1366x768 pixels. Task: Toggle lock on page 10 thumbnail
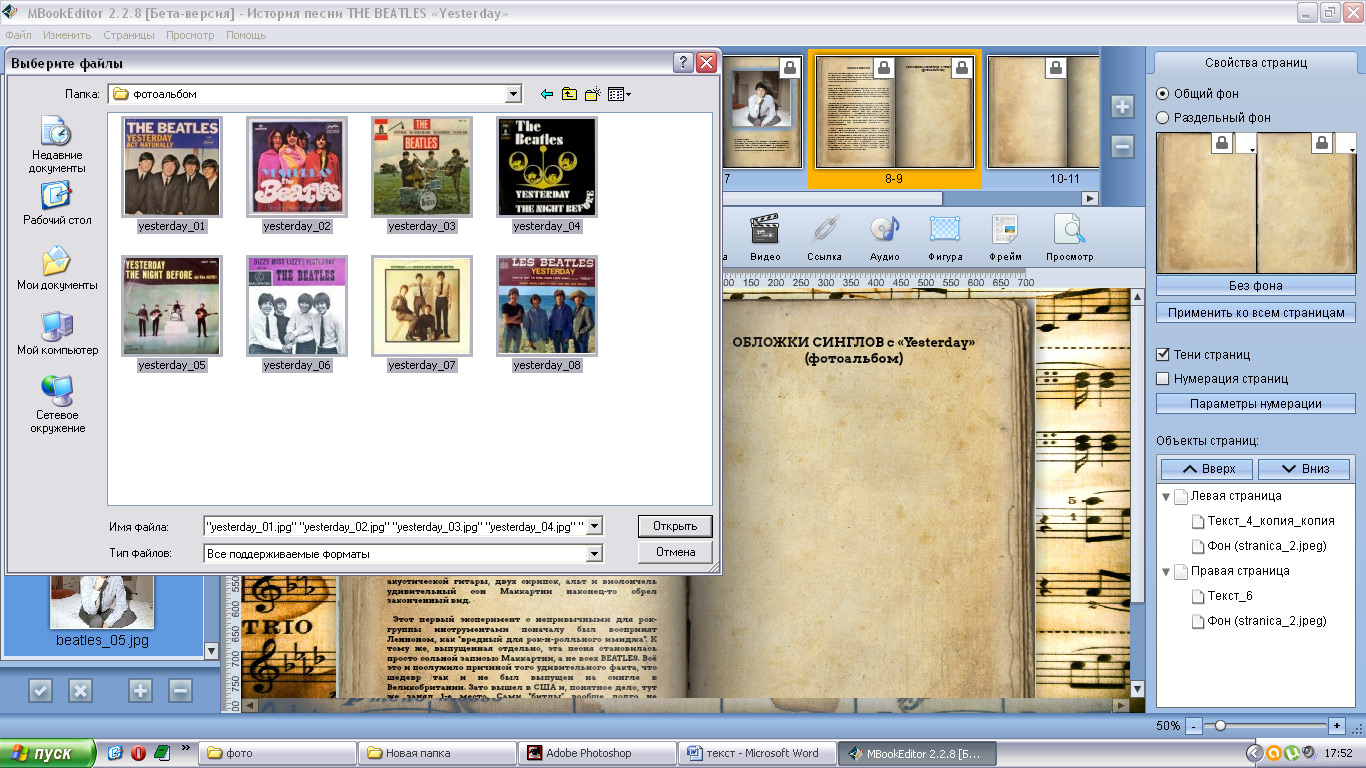coord(1056,68)
